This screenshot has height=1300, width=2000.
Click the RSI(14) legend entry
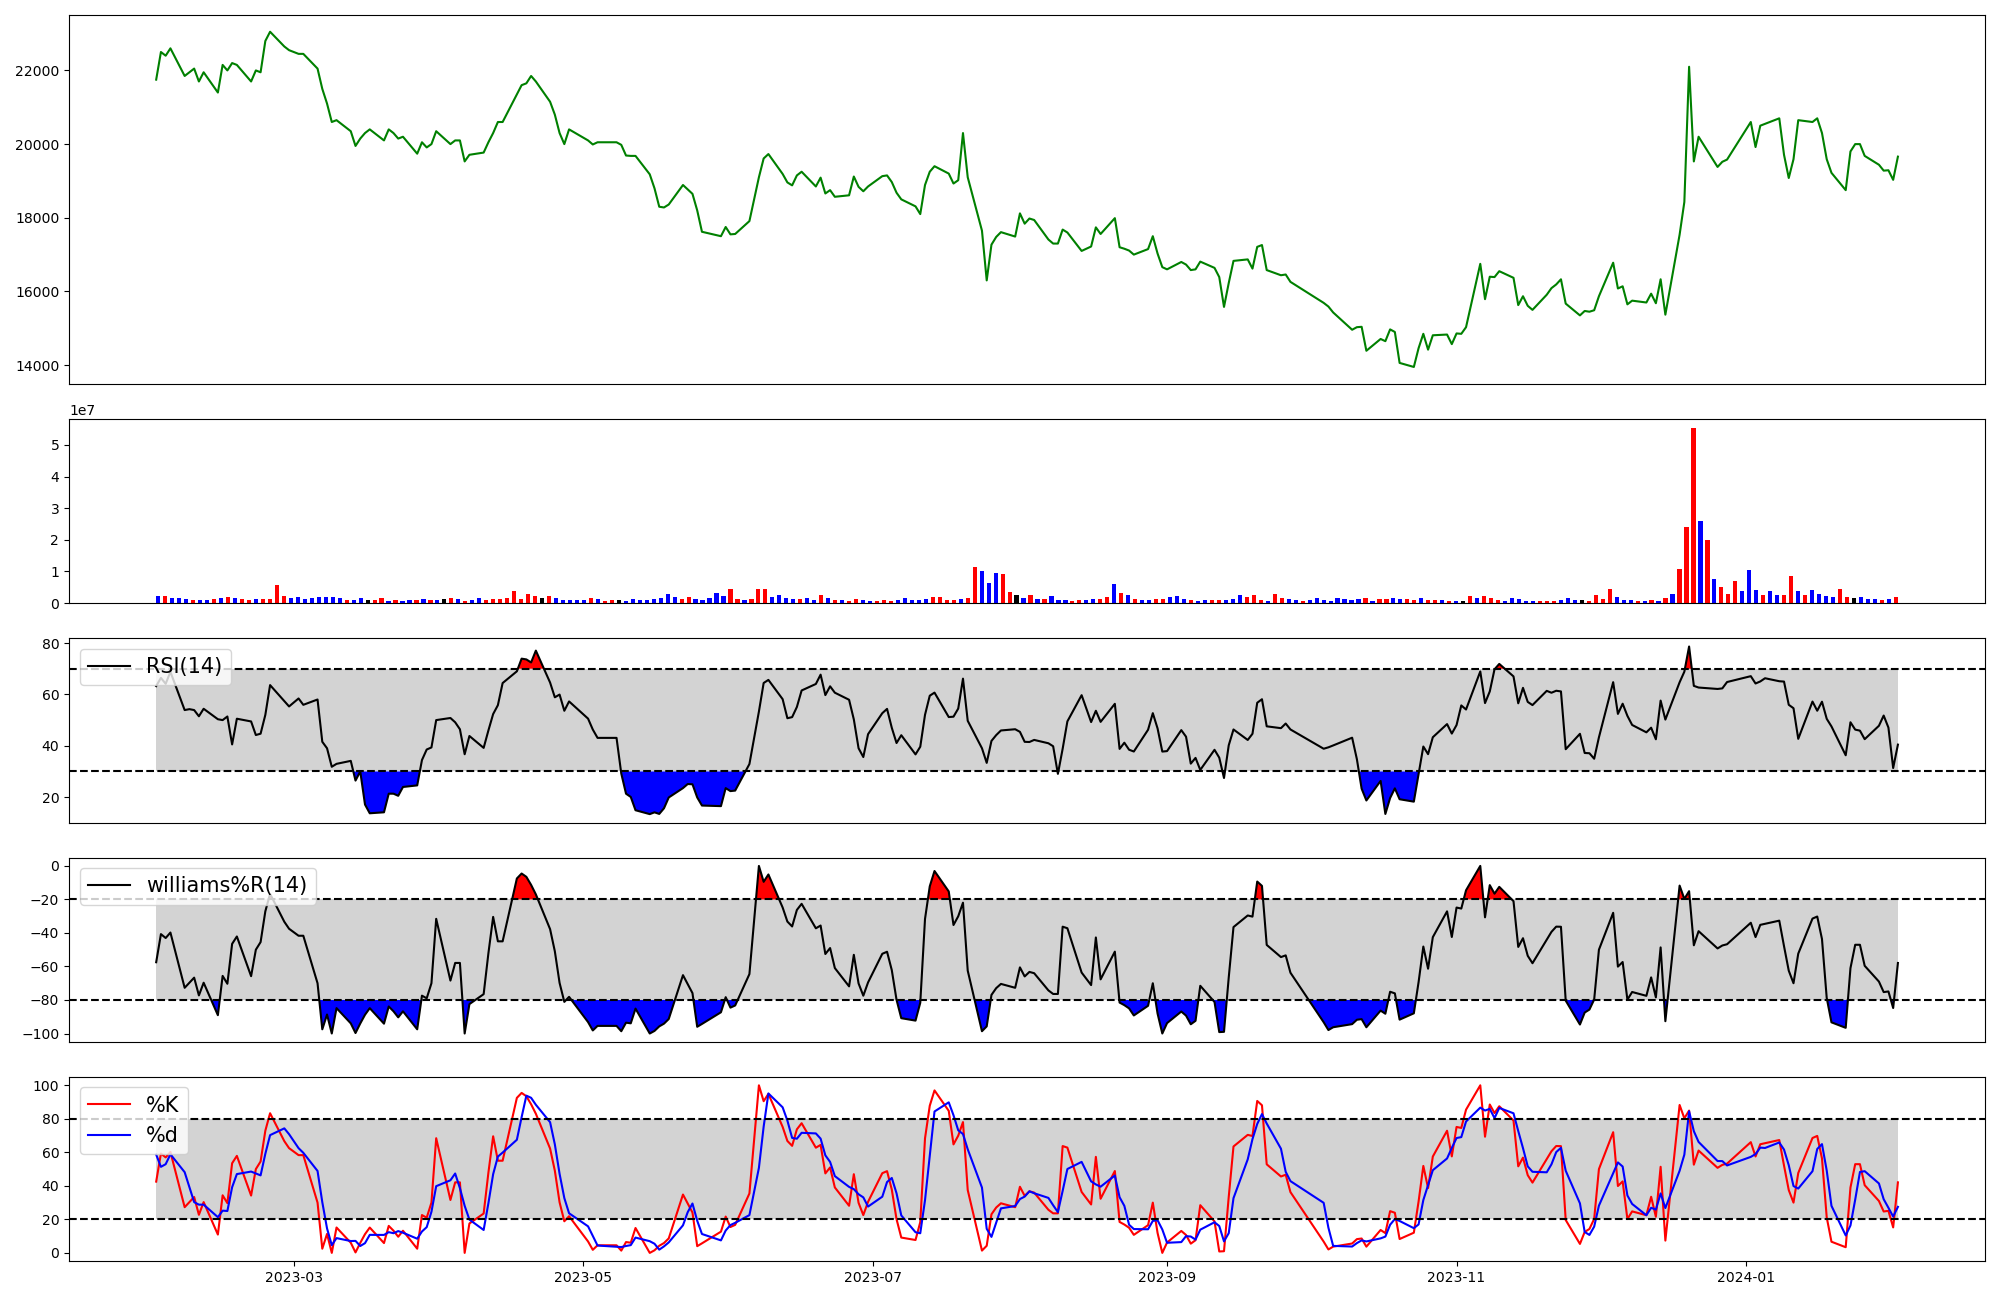(183, 666)
